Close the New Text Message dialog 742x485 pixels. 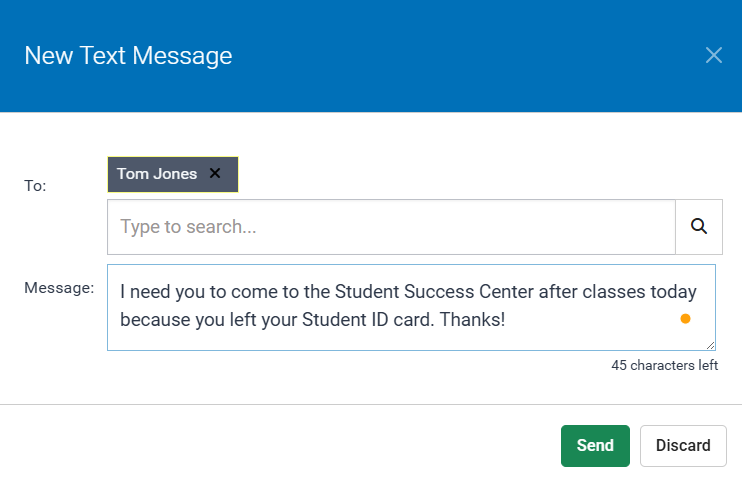coord(713,55)
